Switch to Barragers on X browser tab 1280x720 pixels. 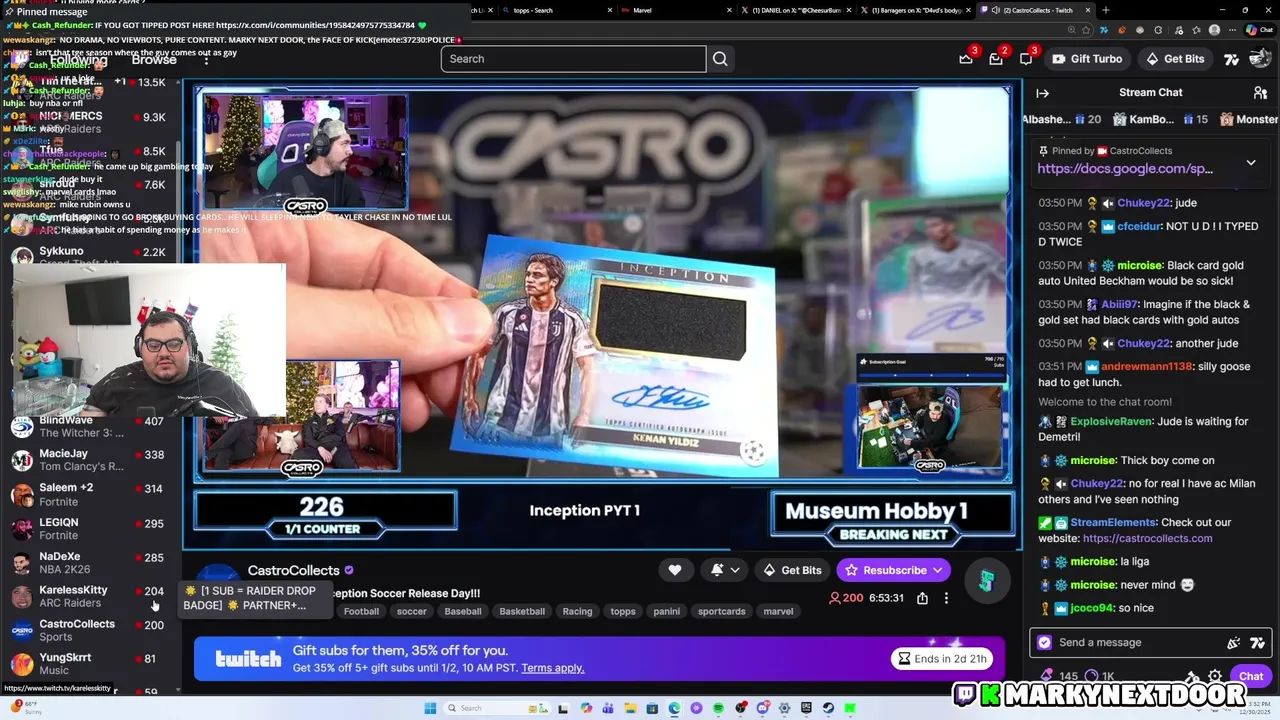(917, 10)
